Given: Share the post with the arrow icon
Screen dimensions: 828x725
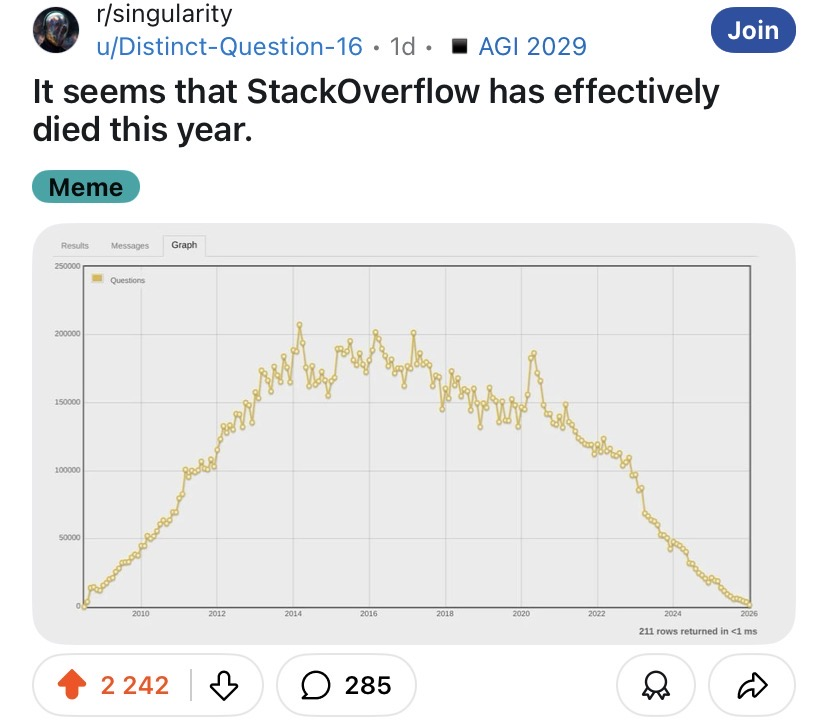Looking at the screenshot, I should pyautogui.click(x=752, y=685).
